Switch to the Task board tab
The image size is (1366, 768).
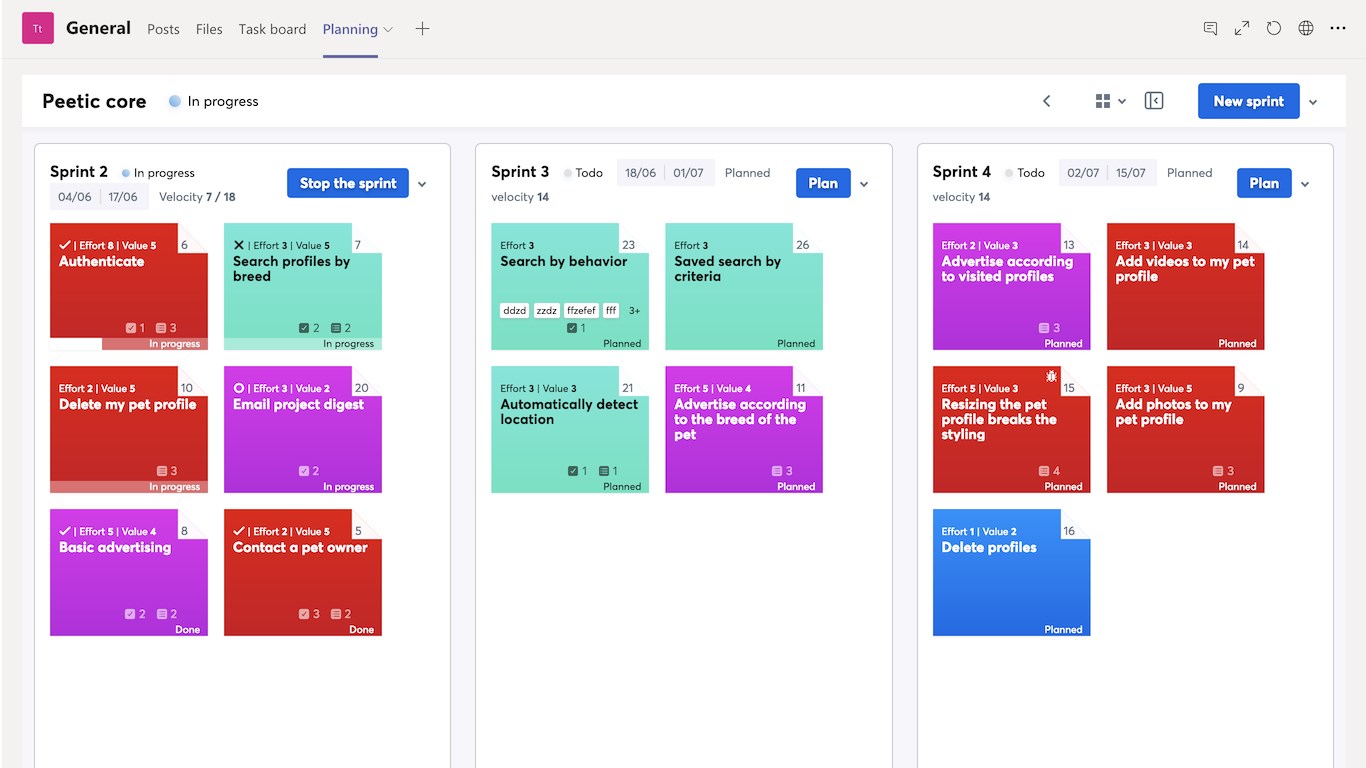pos(272,29)
